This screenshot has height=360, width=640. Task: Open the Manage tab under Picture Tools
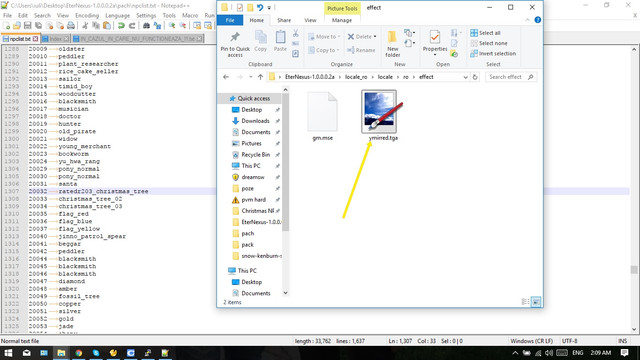(342, 20)
